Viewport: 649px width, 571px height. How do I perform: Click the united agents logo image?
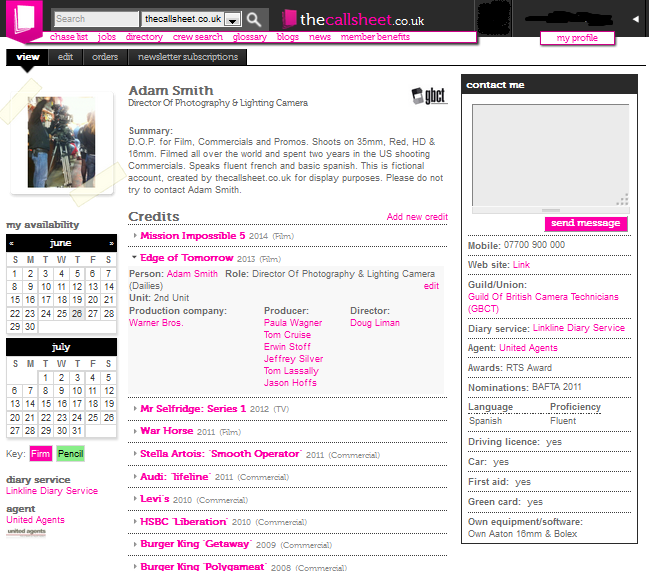[x=26, y=533]
